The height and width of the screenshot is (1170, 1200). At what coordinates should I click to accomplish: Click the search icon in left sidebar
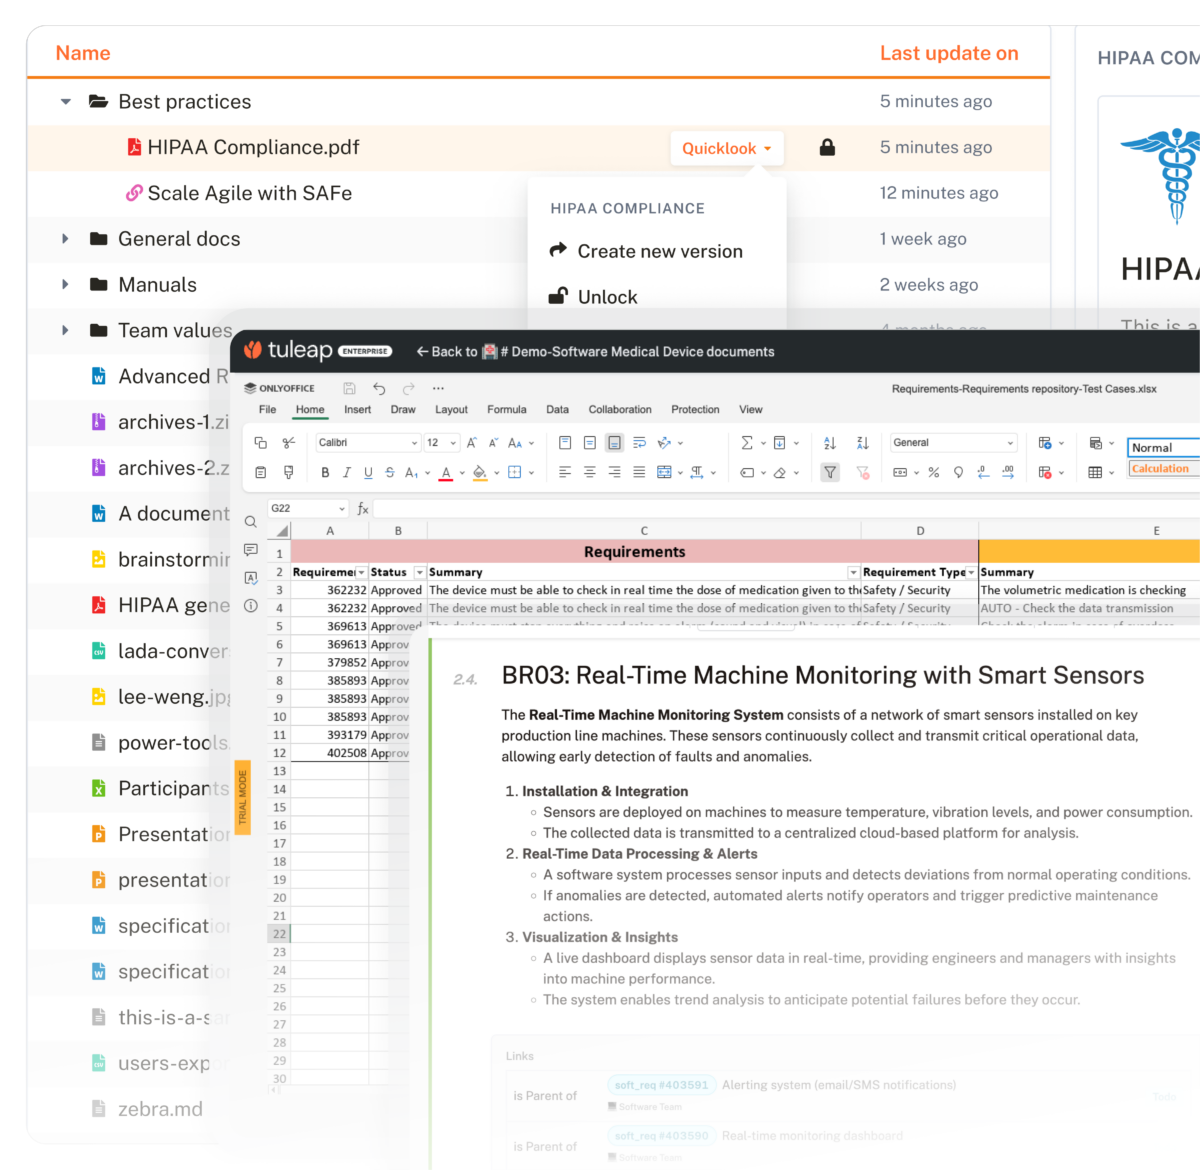(251, 521)
